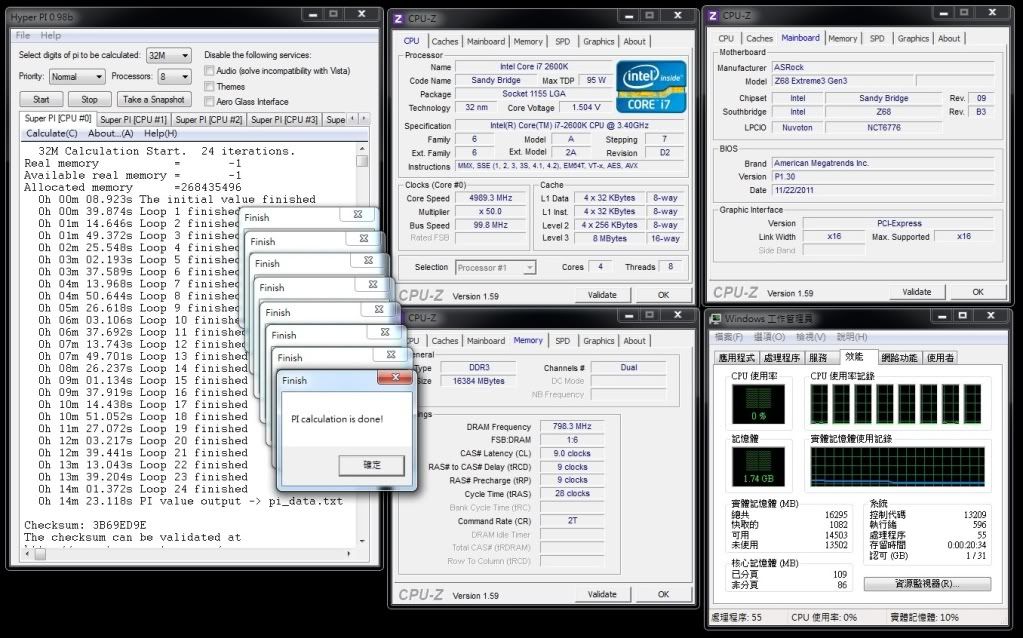Click the Checksum: 3B69ED9E line in Hyper PI
Screen dimensions: 1023x638
coord(85,525)
